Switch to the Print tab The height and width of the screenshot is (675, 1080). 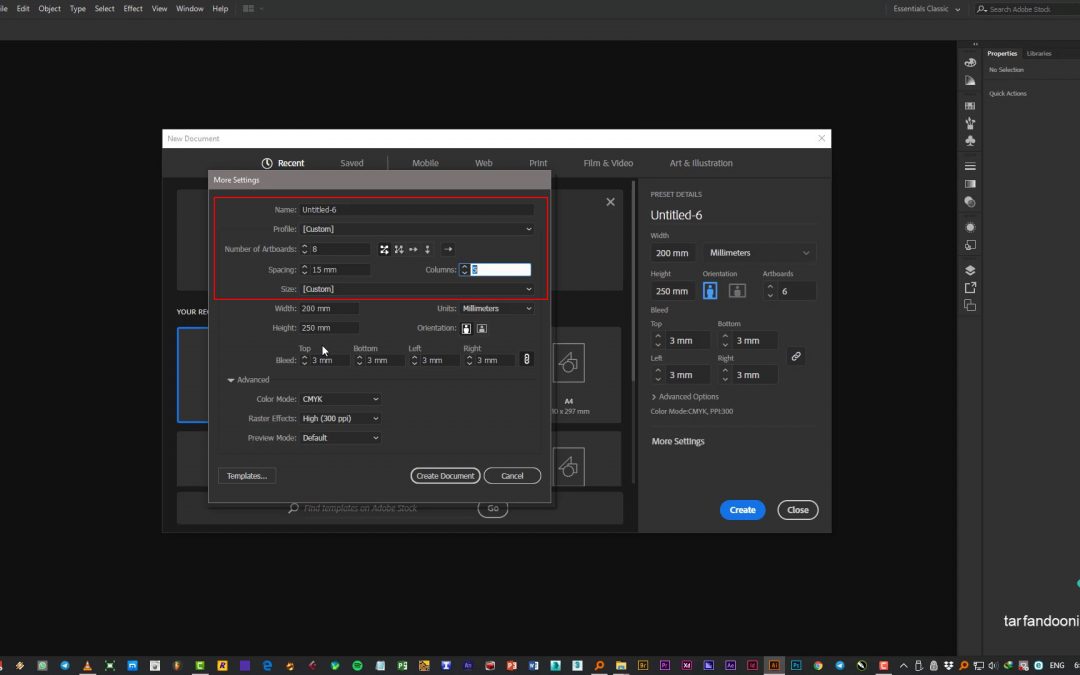(x=538, y=163)
